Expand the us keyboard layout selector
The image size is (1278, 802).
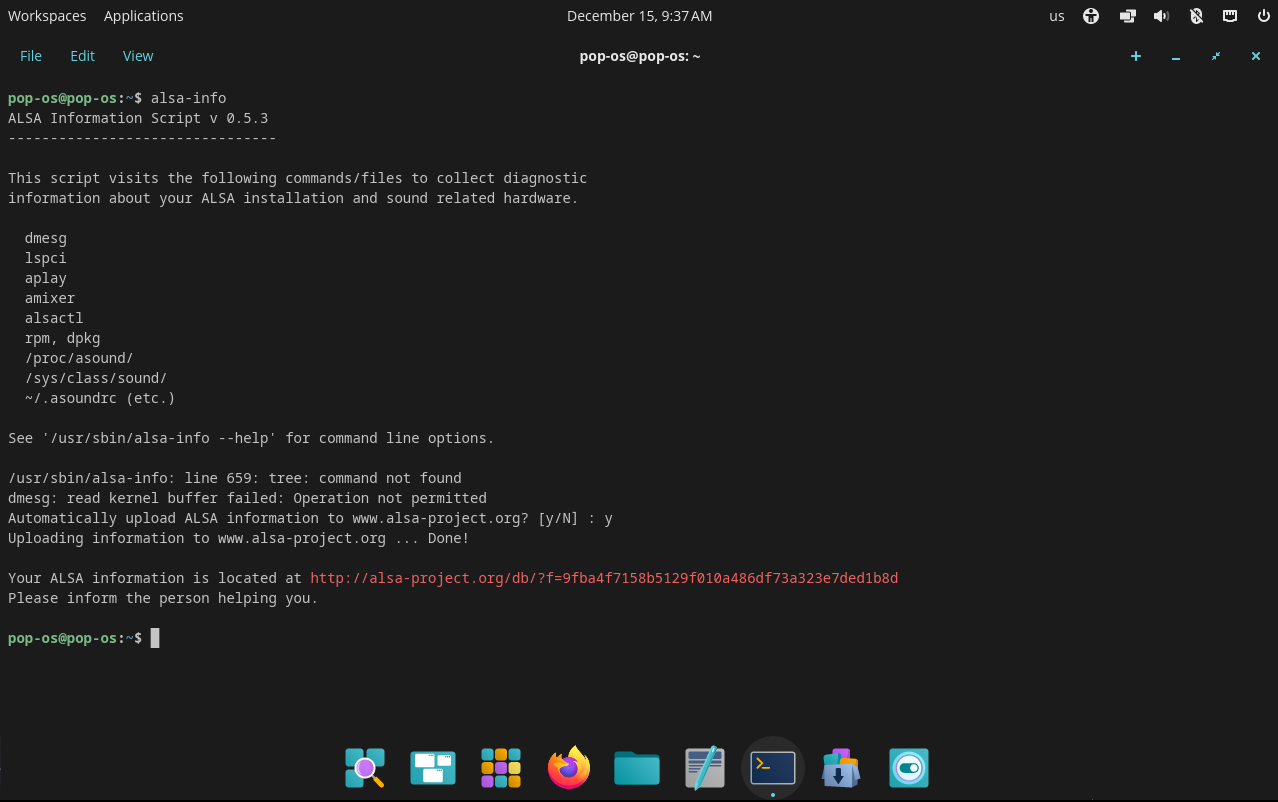tap(1056, 16)
